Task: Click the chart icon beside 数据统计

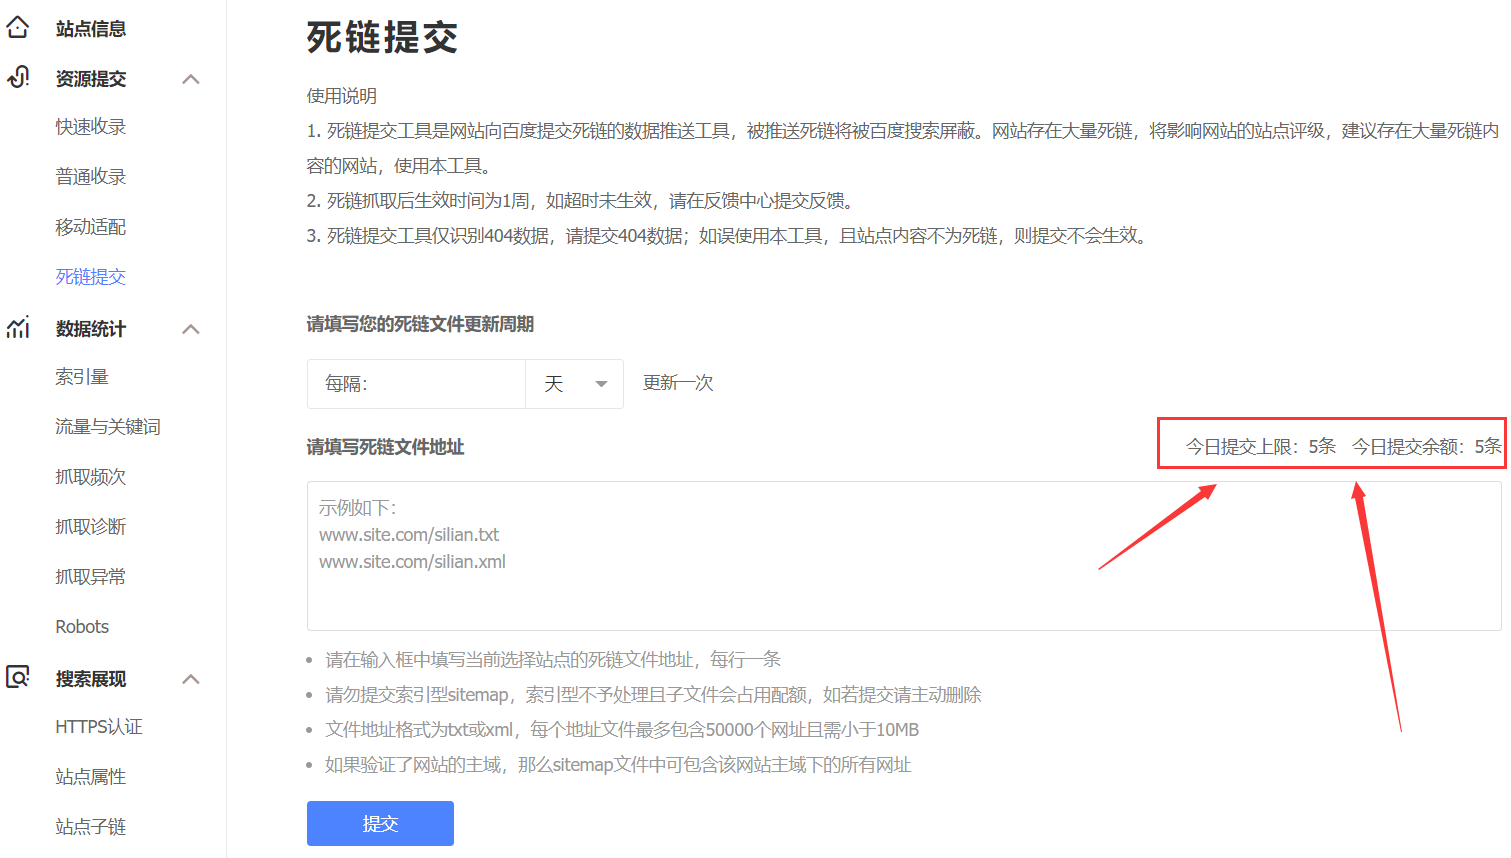Action: [x=18, y=328]
